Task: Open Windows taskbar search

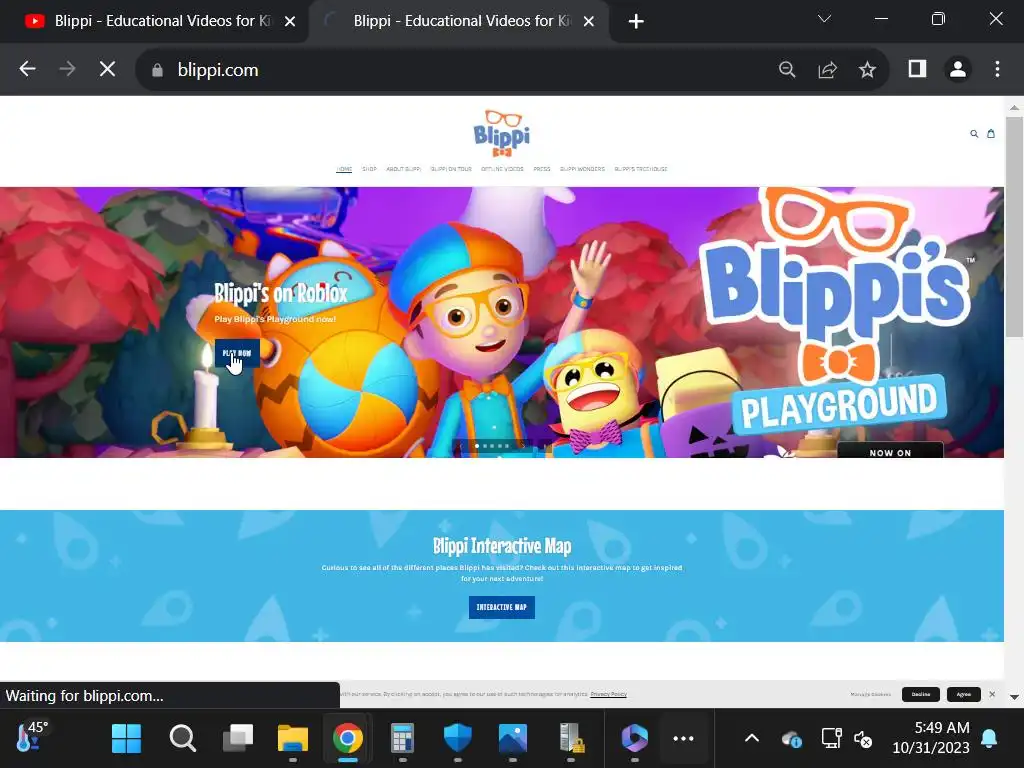Action: tap(182, 739)
